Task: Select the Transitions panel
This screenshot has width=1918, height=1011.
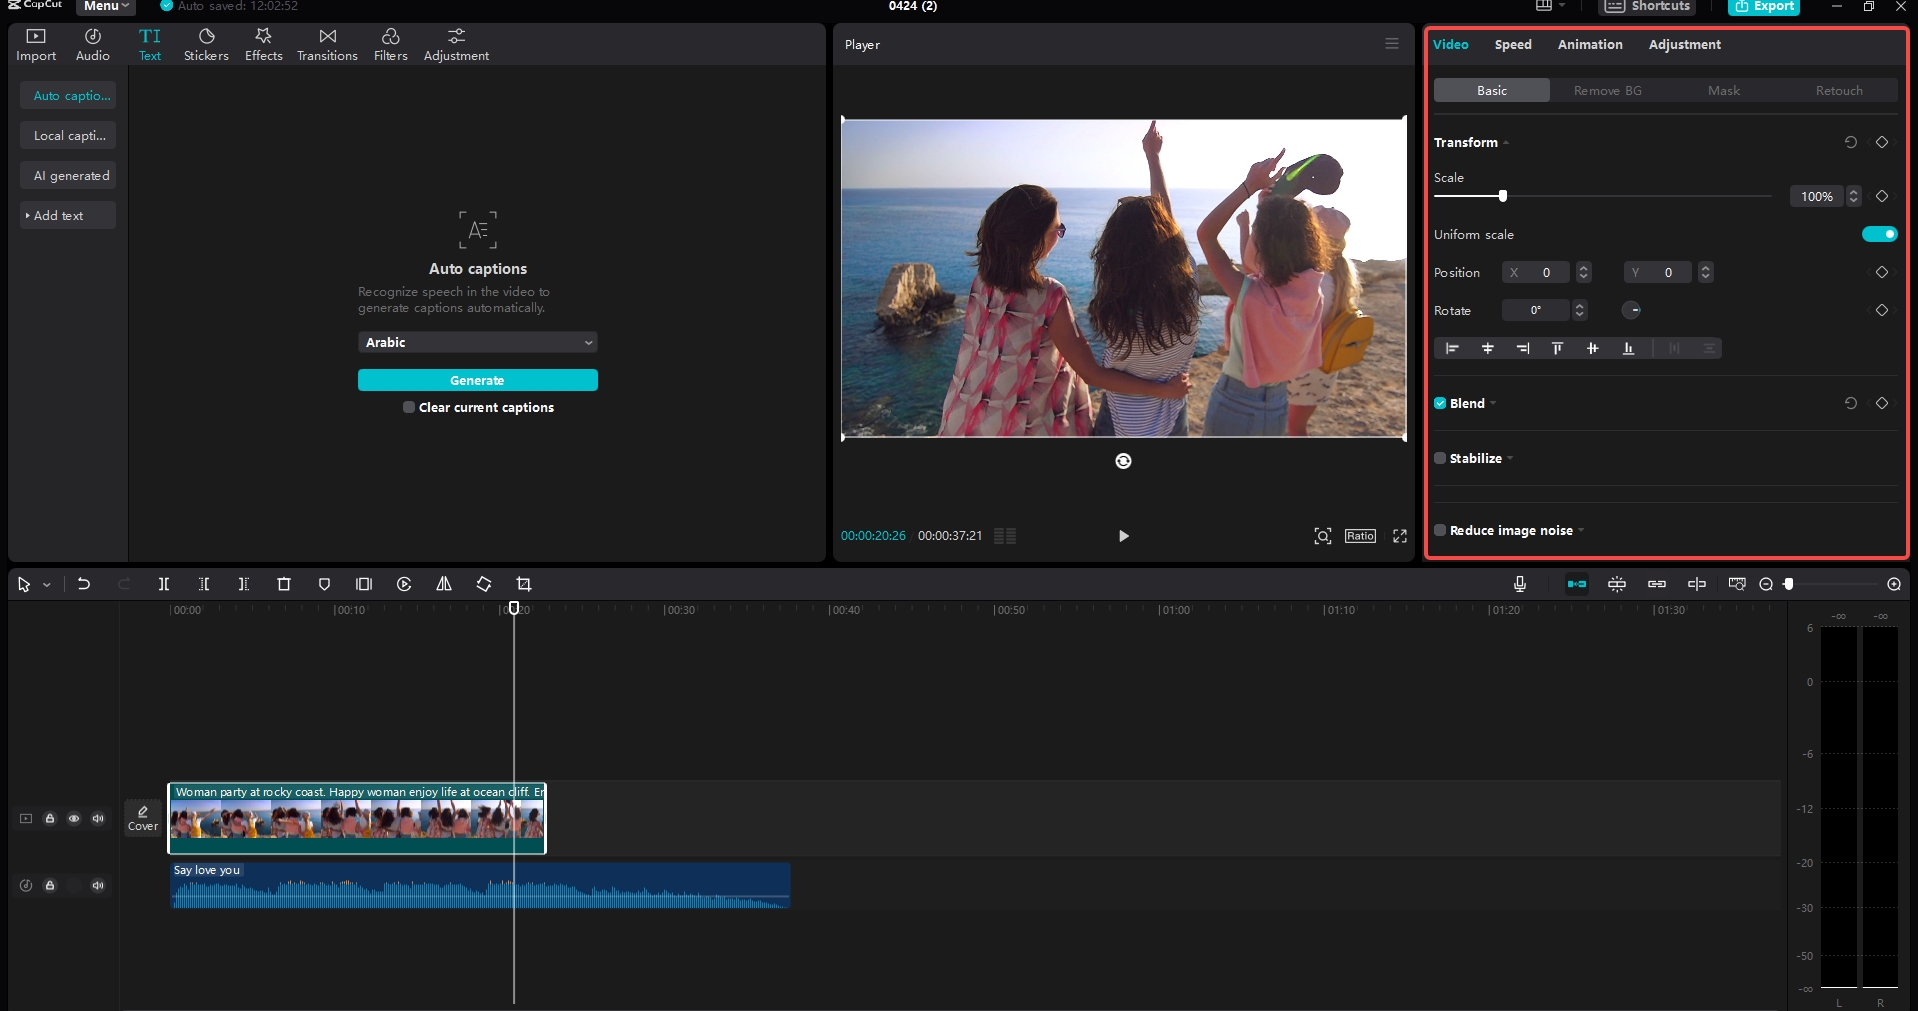Action: point(326,43)
